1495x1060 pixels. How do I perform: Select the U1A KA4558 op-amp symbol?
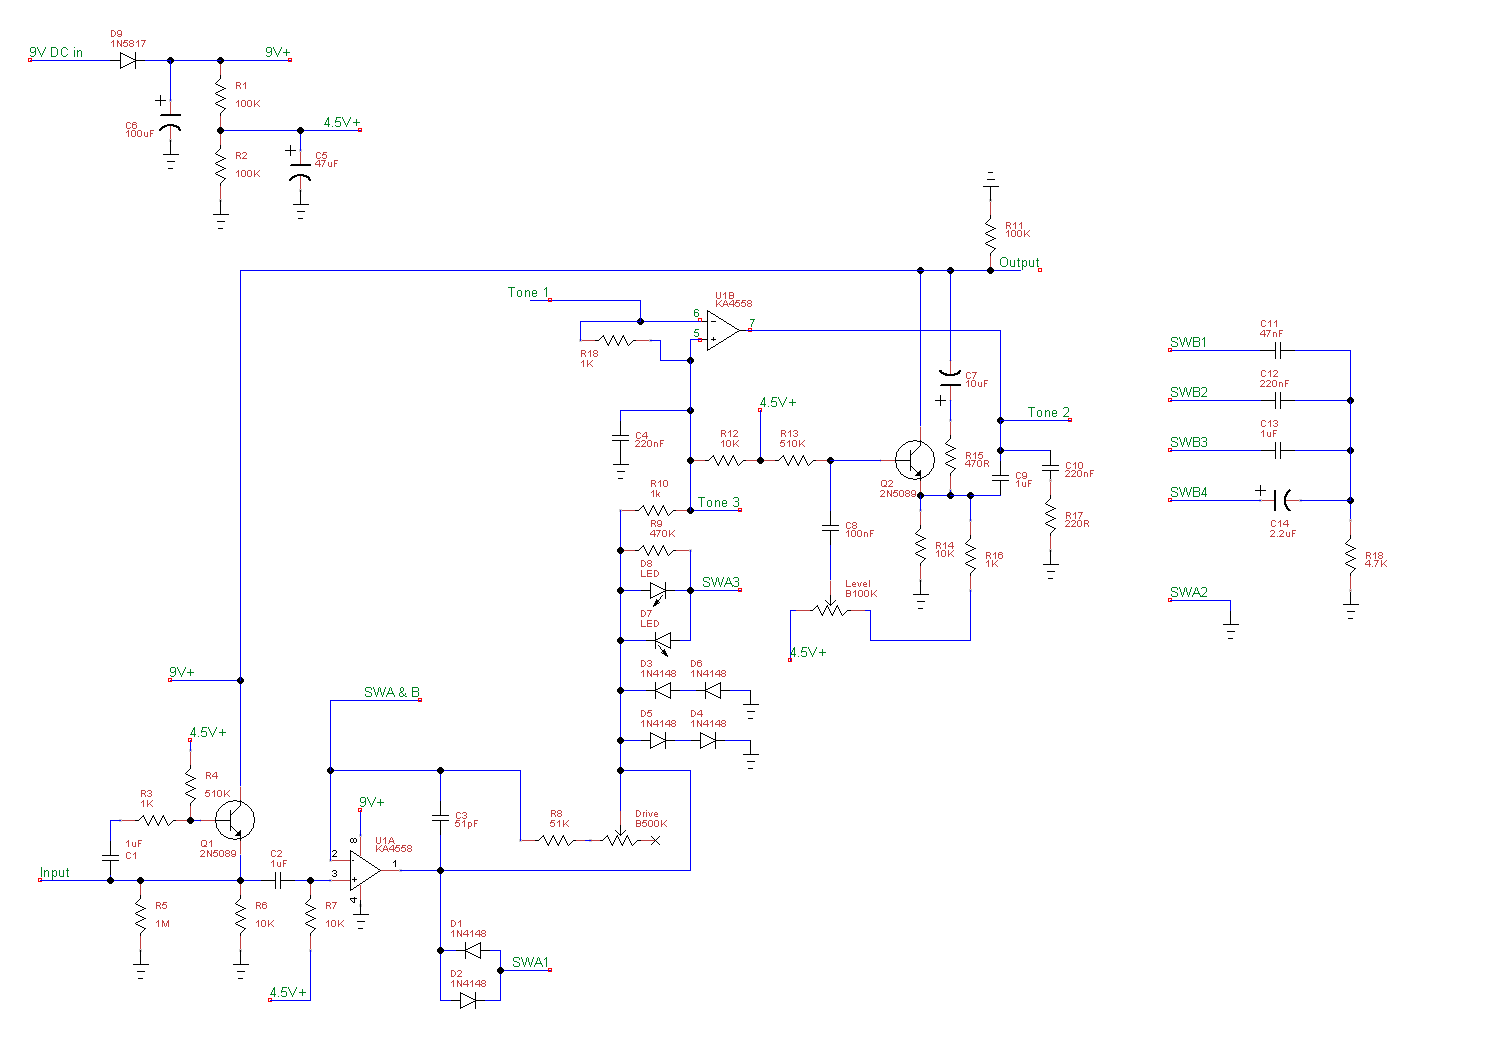[364, 870]
